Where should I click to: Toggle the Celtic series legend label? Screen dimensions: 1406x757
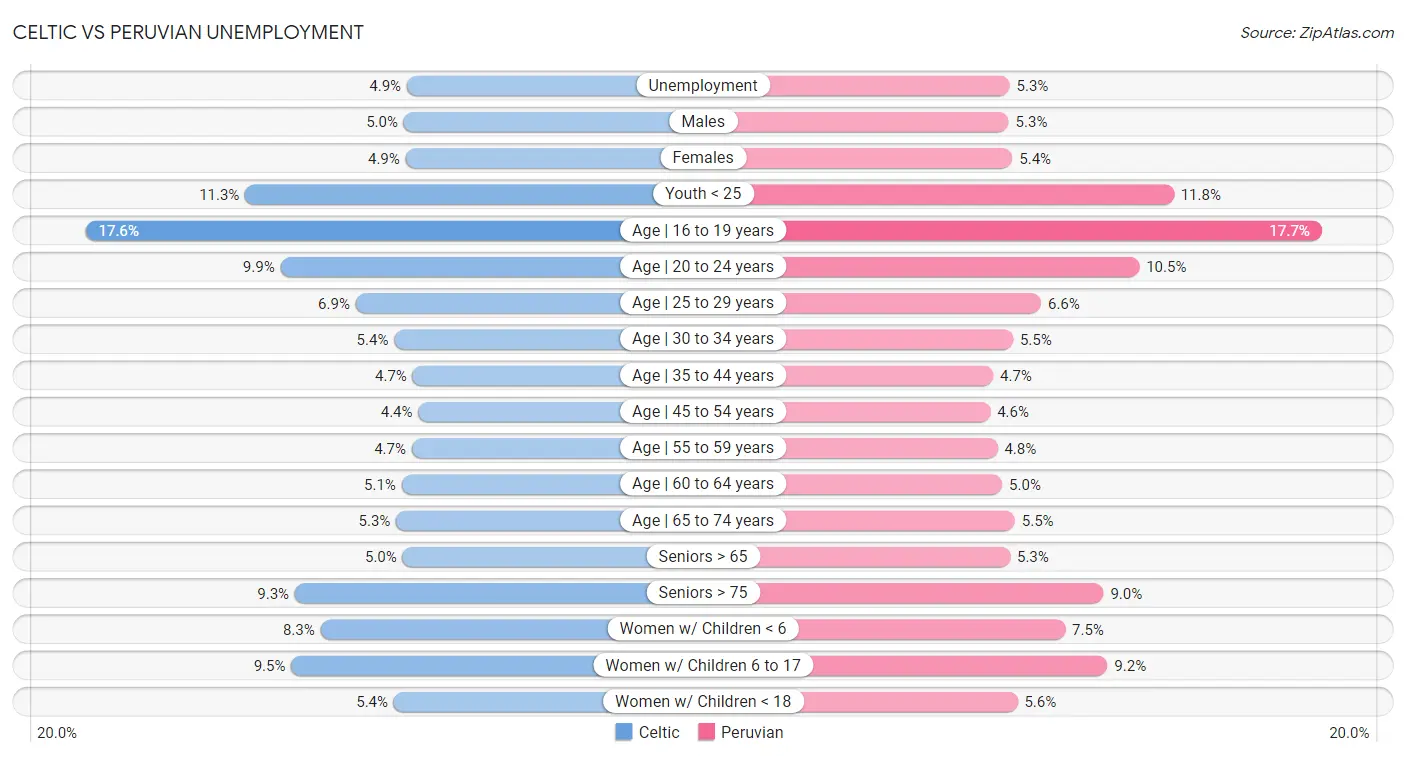click(x=659, y=732)
